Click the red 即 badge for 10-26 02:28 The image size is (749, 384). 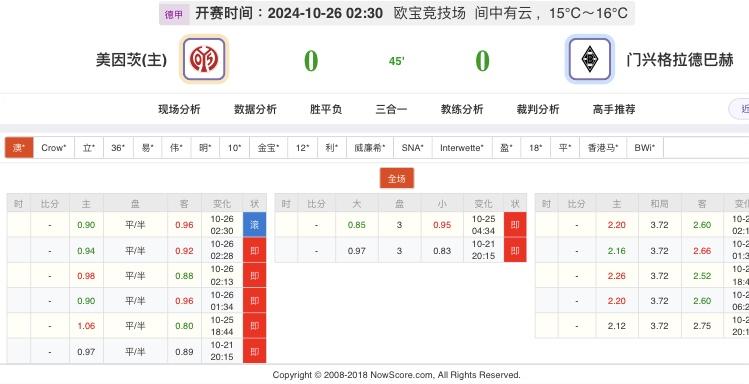coord(255,250)
